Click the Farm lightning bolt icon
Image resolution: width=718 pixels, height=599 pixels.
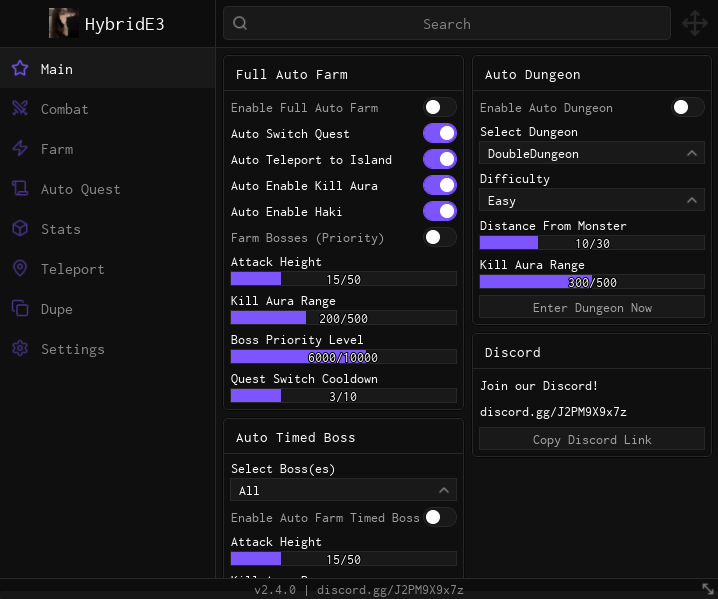pos(20,148)
